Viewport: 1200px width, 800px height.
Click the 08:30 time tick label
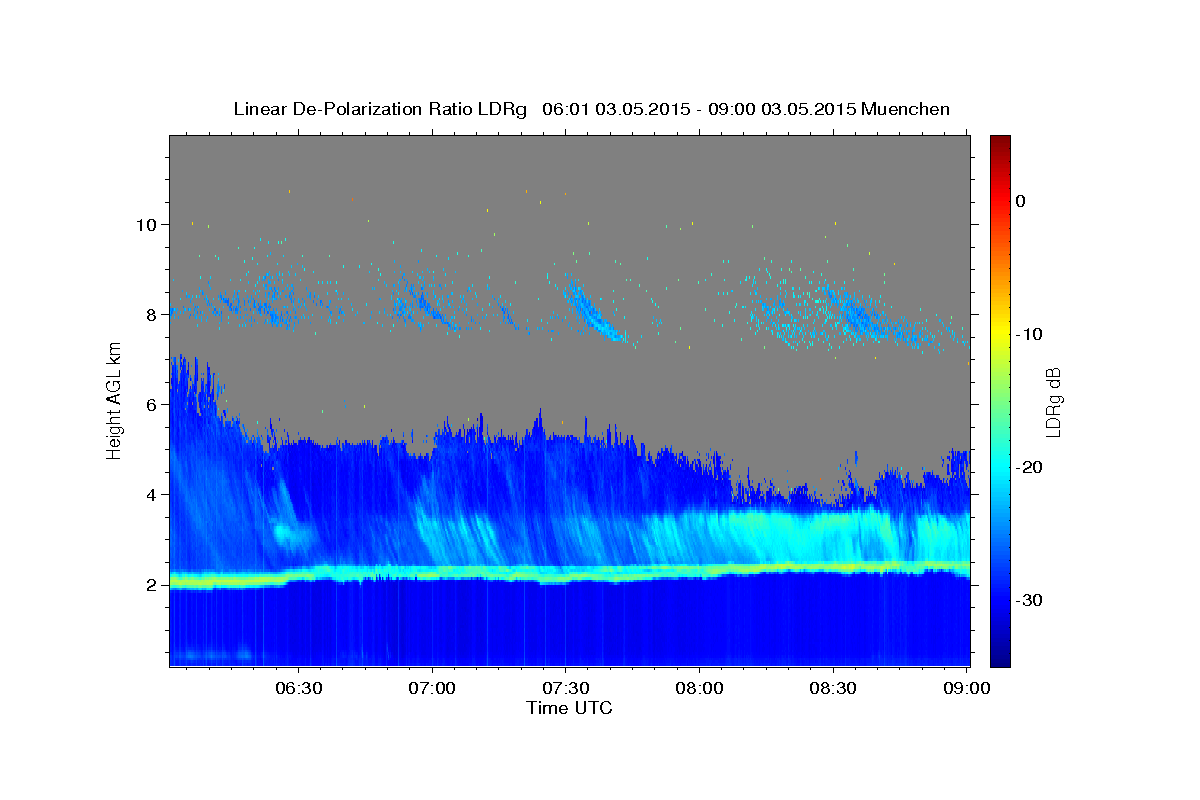pyautogui.click(x=833, y=689)
